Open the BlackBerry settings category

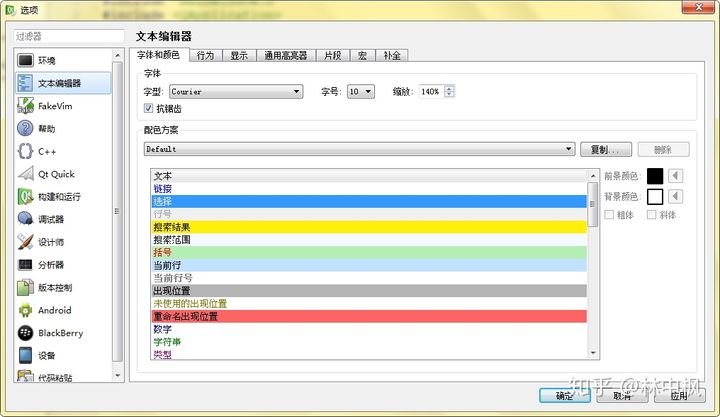(60, 333)
